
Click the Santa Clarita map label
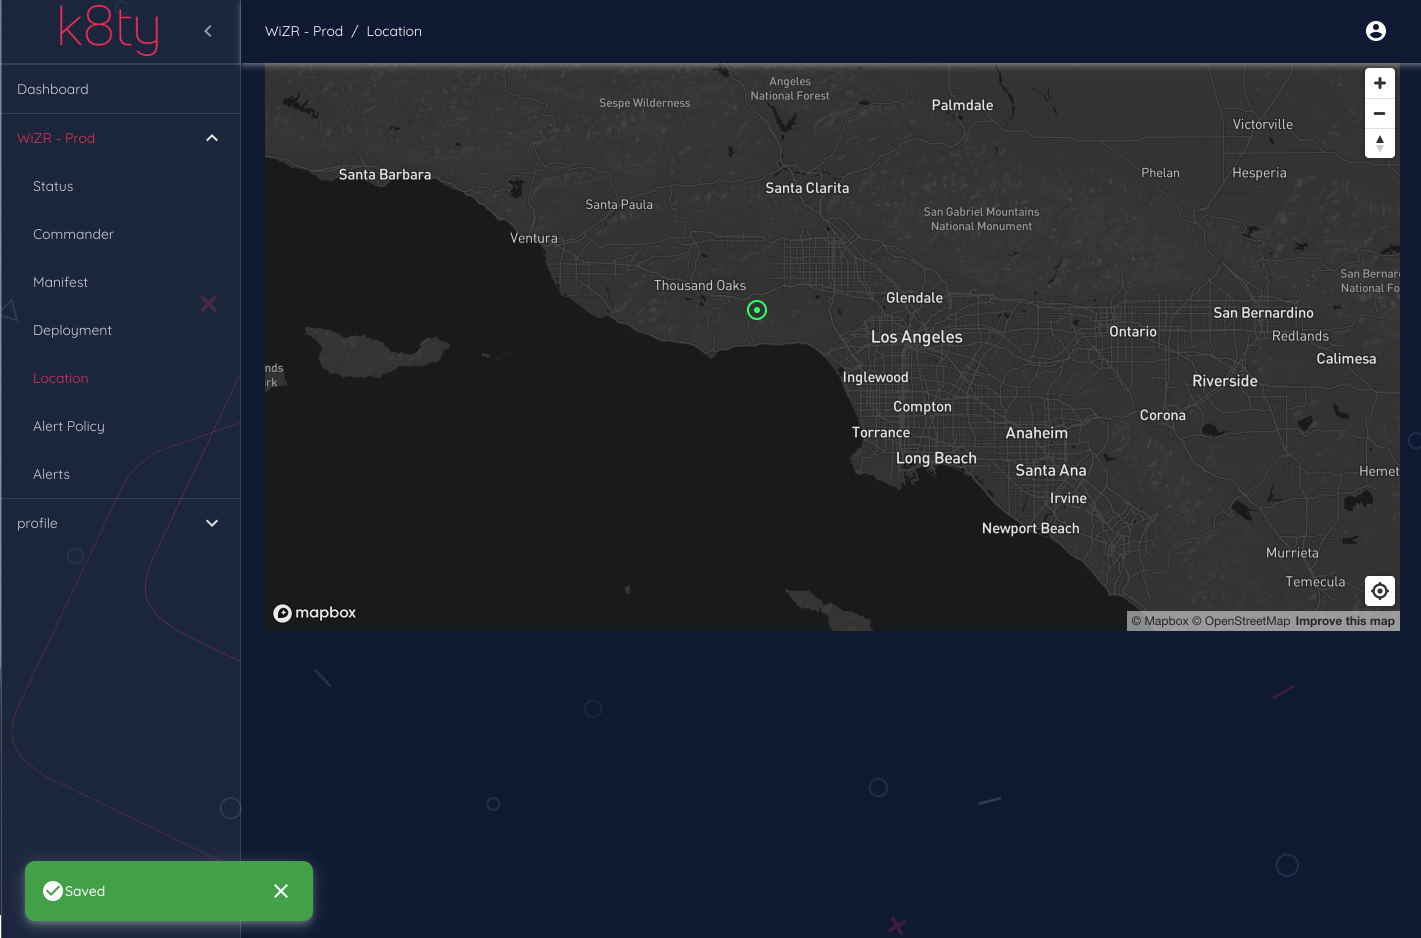(x=807, y=188)
